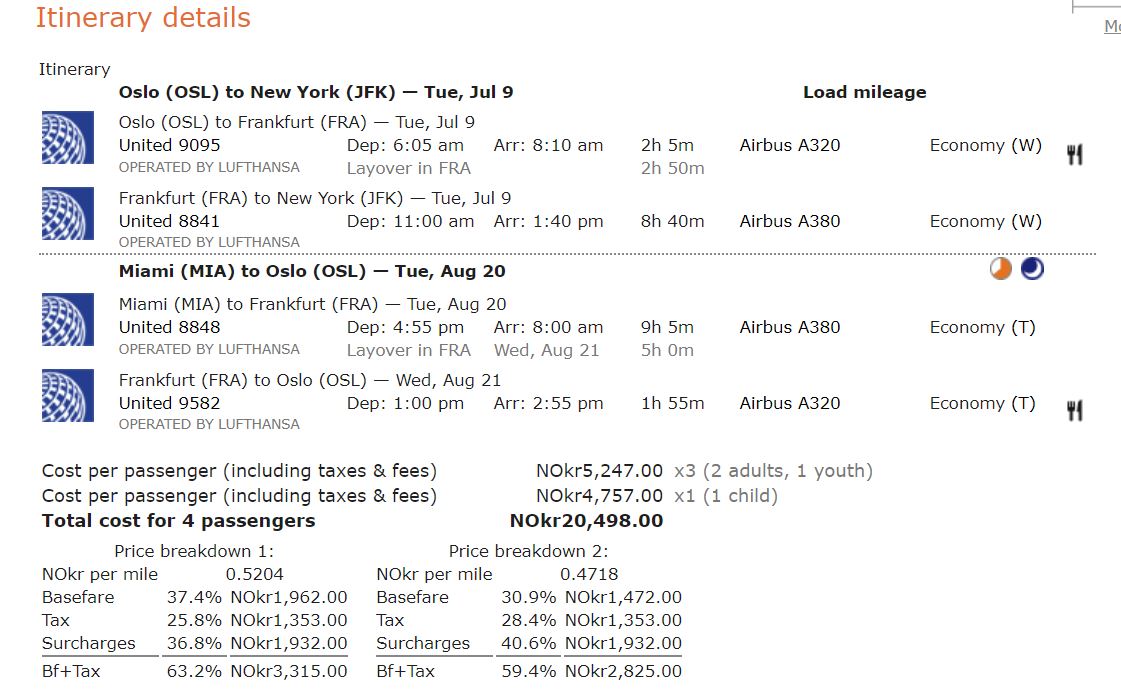1121x698 pixels.
Task: Click the partial link at top right corner
Action: (x=1112, y=26)
